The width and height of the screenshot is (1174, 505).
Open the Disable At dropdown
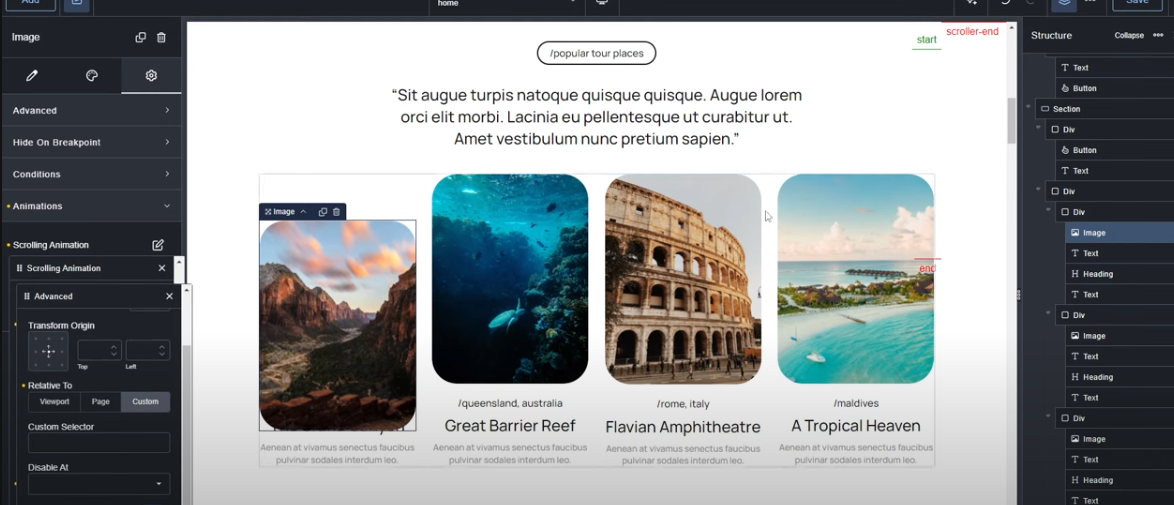pyautogui.click(x=99, y=484)
